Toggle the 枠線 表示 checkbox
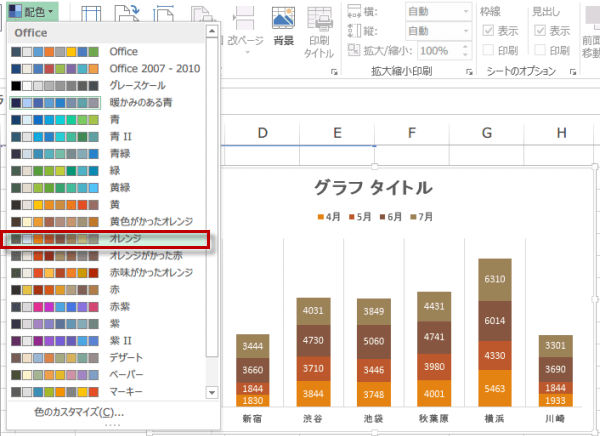 (488, 31)
